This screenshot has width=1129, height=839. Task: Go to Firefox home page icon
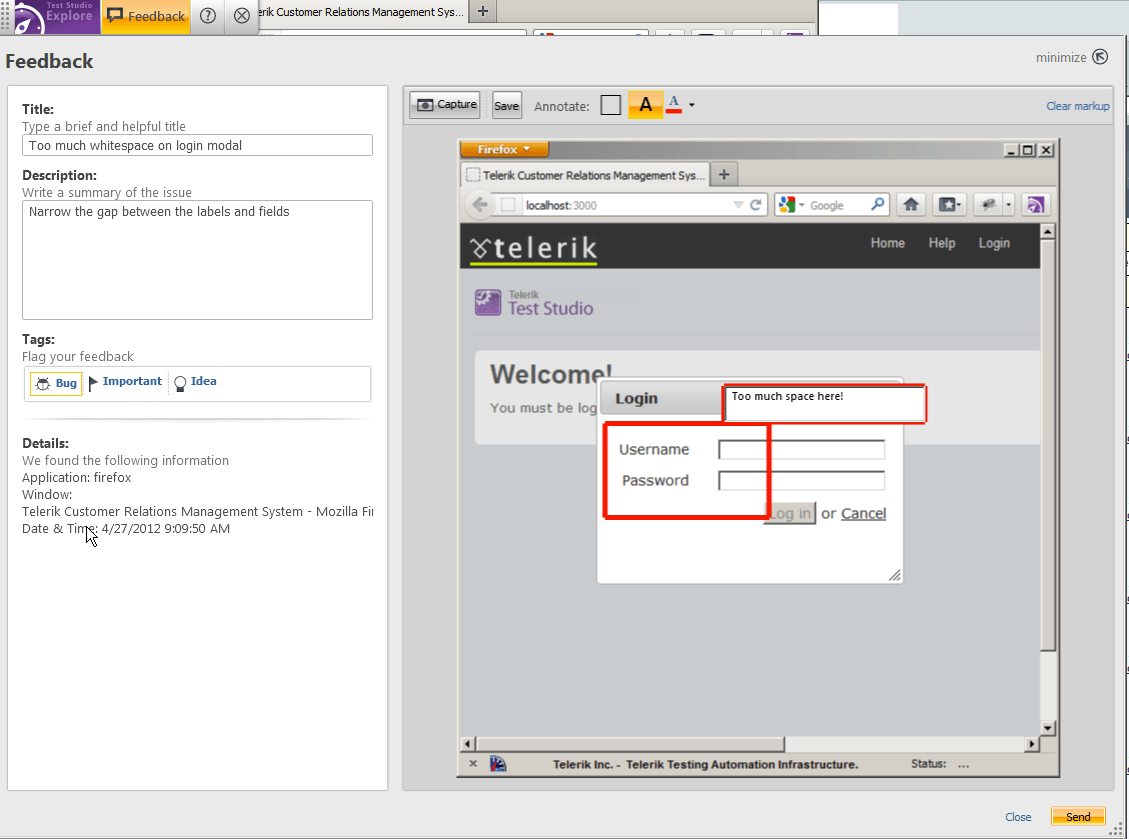pyautogui.click(x=911, y=205)
